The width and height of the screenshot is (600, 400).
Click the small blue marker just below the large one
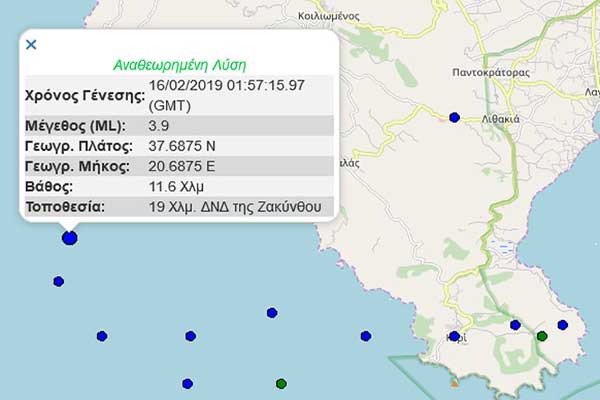[58, 282]
